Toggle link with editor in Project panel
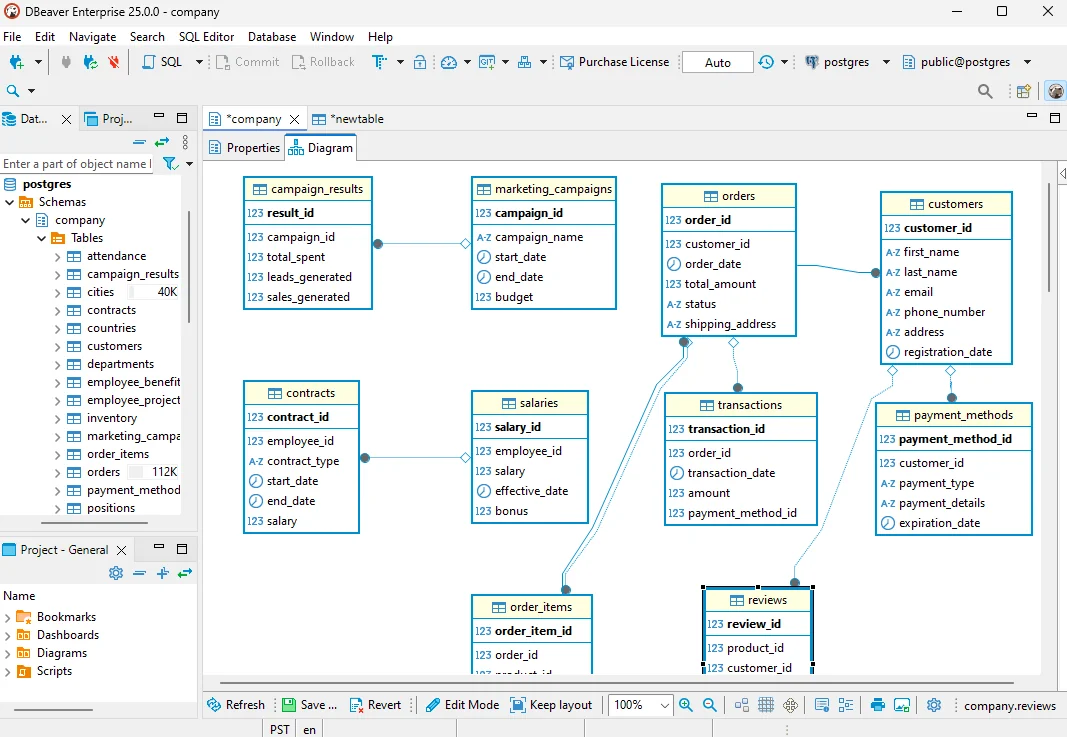1067x737 pixels. 185,573
